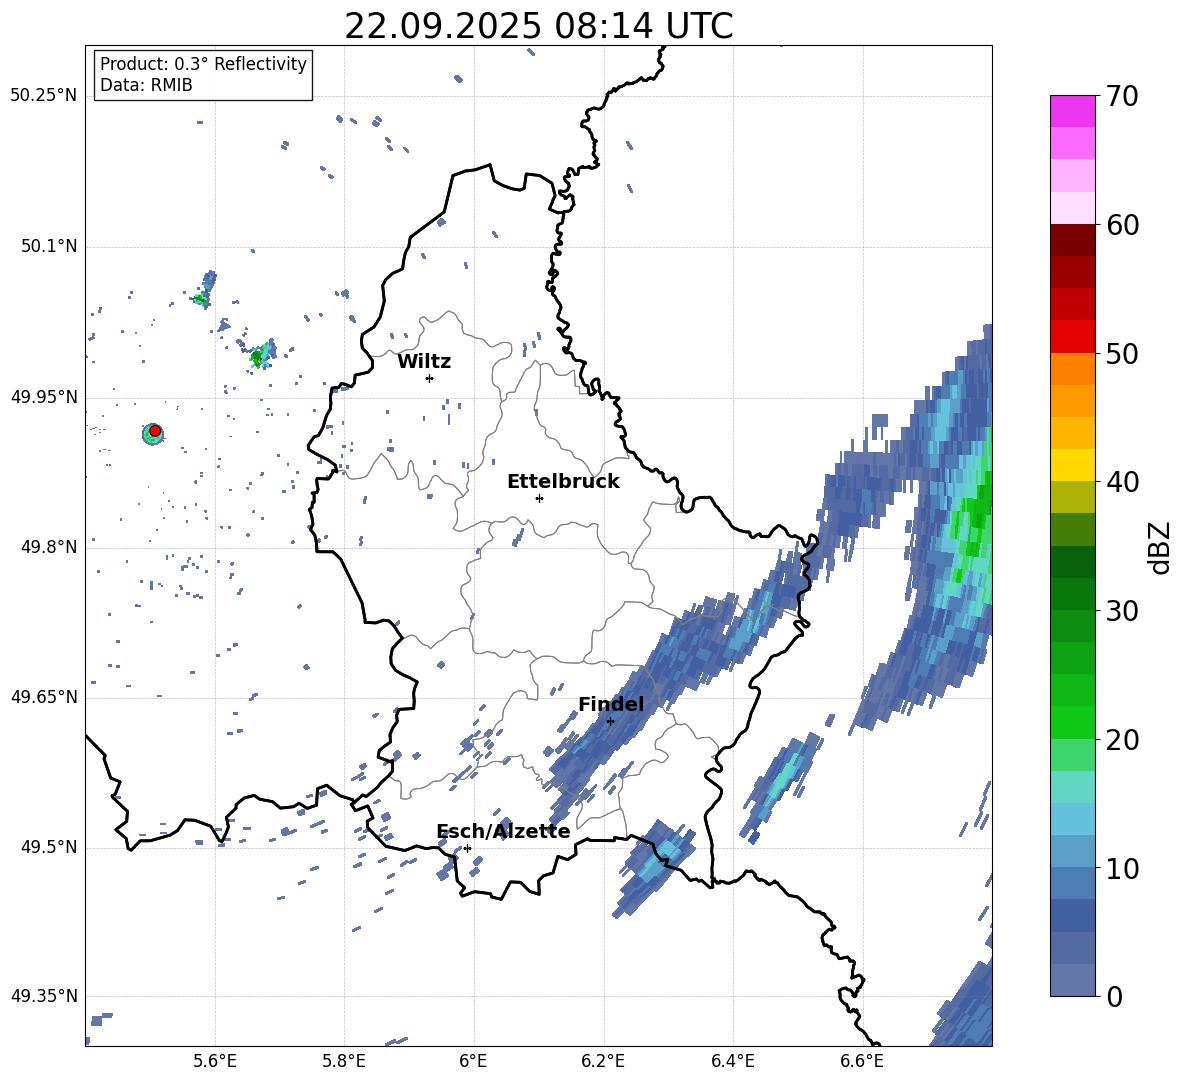Click the Ettelbruck cross marker
The width and height of the screenshot is (1184, 1081).
(539, 498)
